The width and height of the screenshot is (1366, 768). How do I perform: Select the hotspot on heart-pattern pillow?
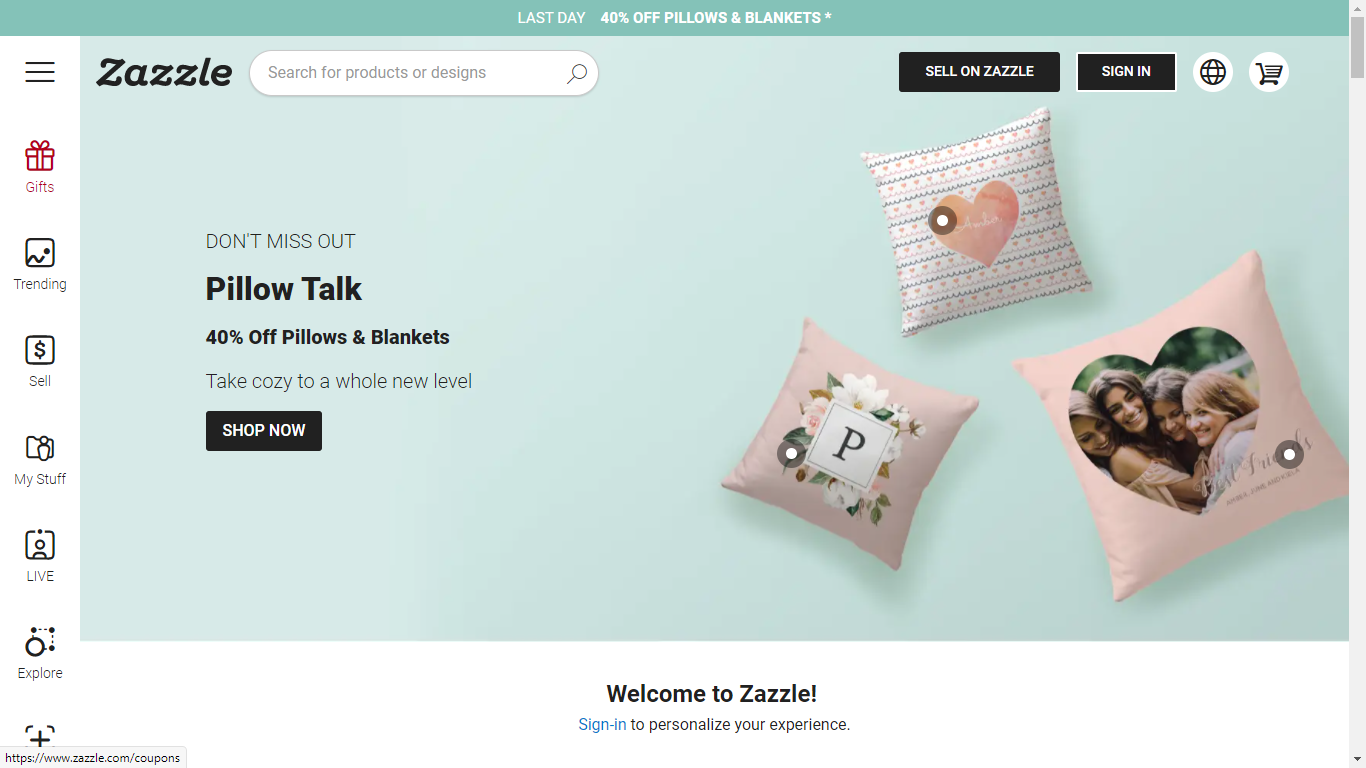click(x=942, y=220)
